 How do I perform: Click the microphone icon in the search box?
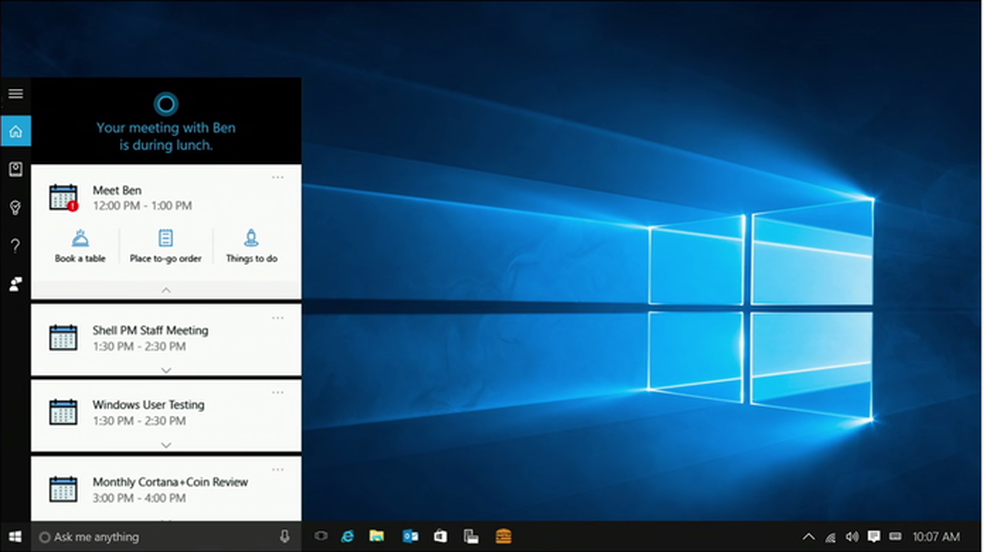[284, 536]
